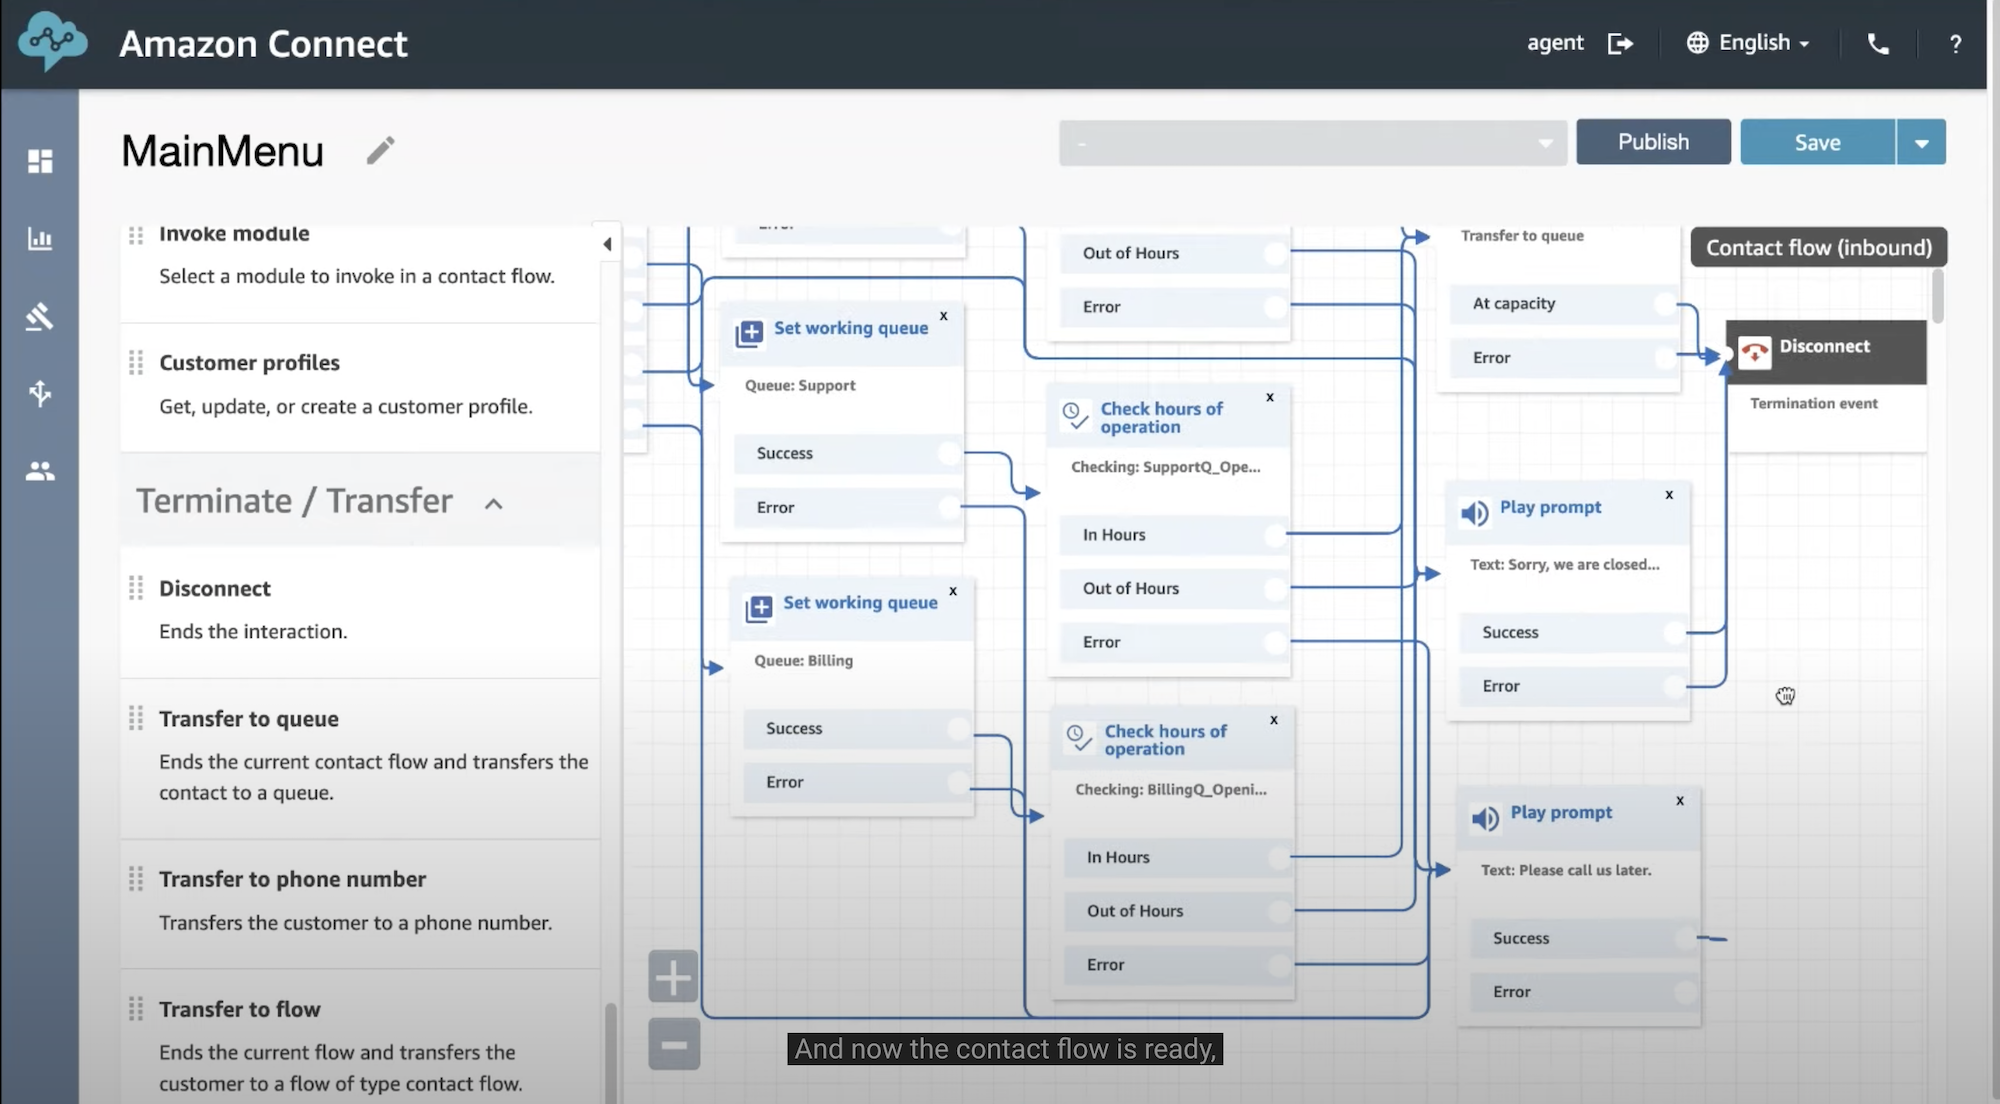Grab the Customer profiles drag handle
2000x1104 pixels.
[x=136, y=362]
